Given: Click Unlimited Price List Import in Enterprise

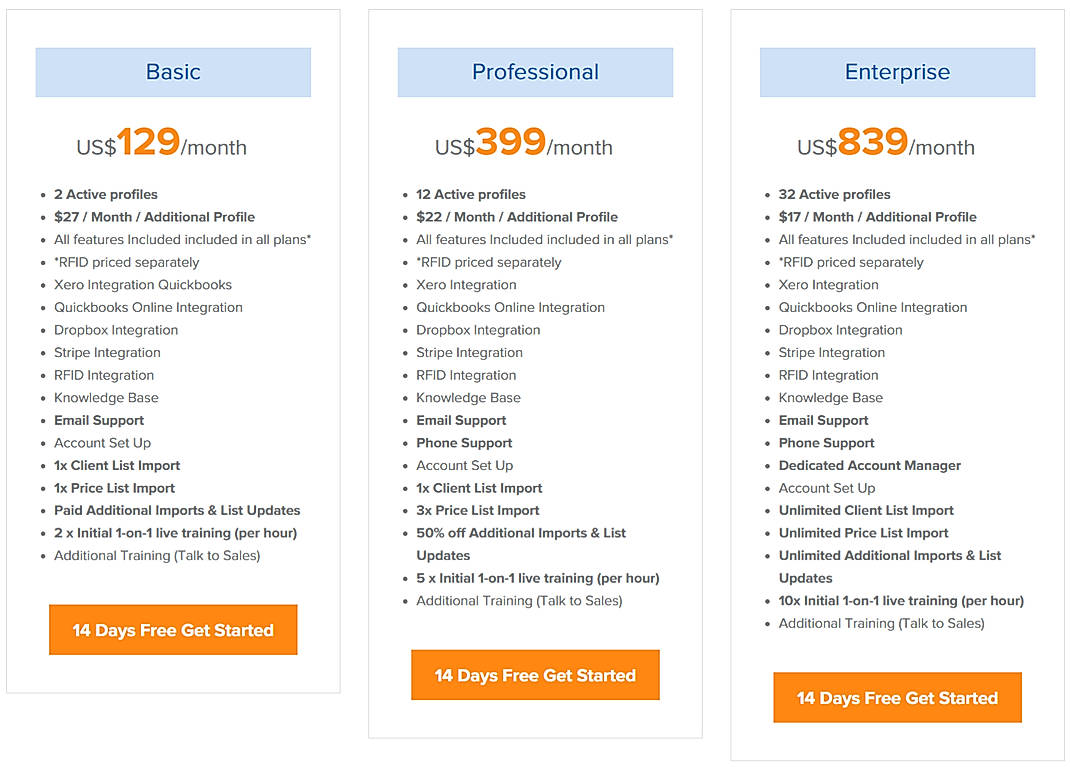Looking at the screenshot, I should pyautogui.click(x=863, y=533).
